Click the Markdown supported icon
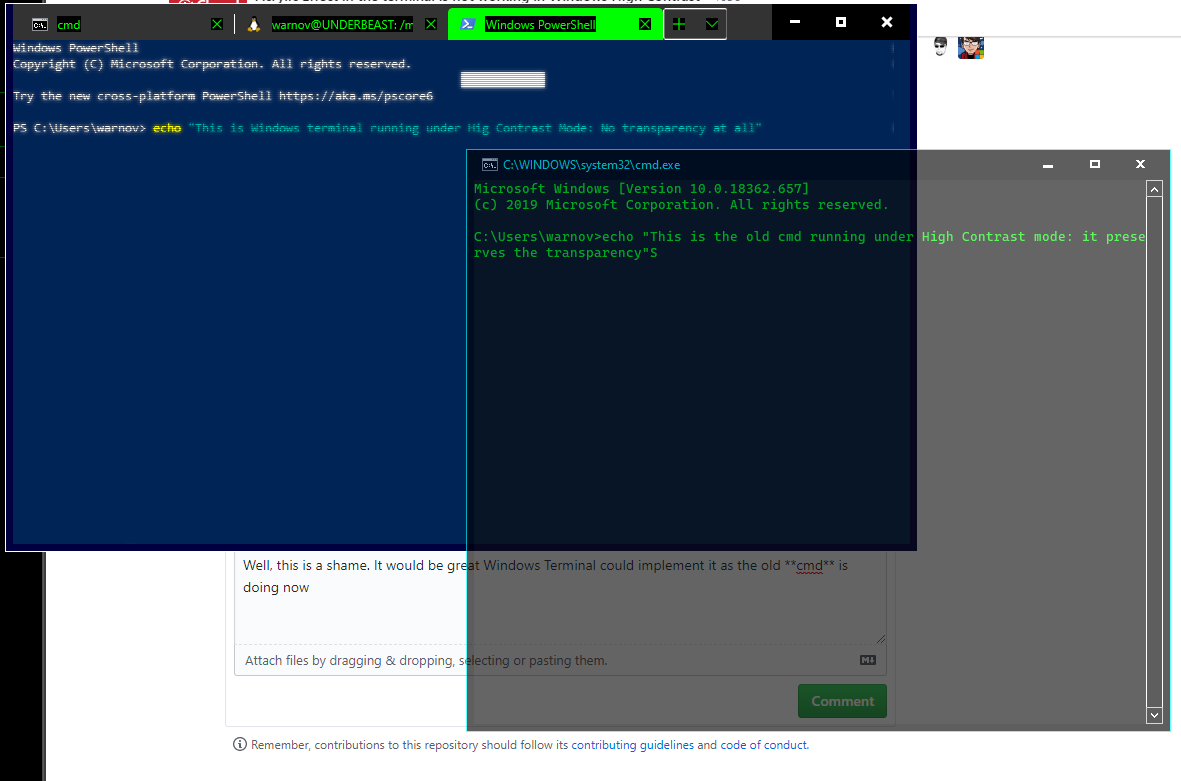Viewport: 1181px width, 781px height. tap(868, 660)
